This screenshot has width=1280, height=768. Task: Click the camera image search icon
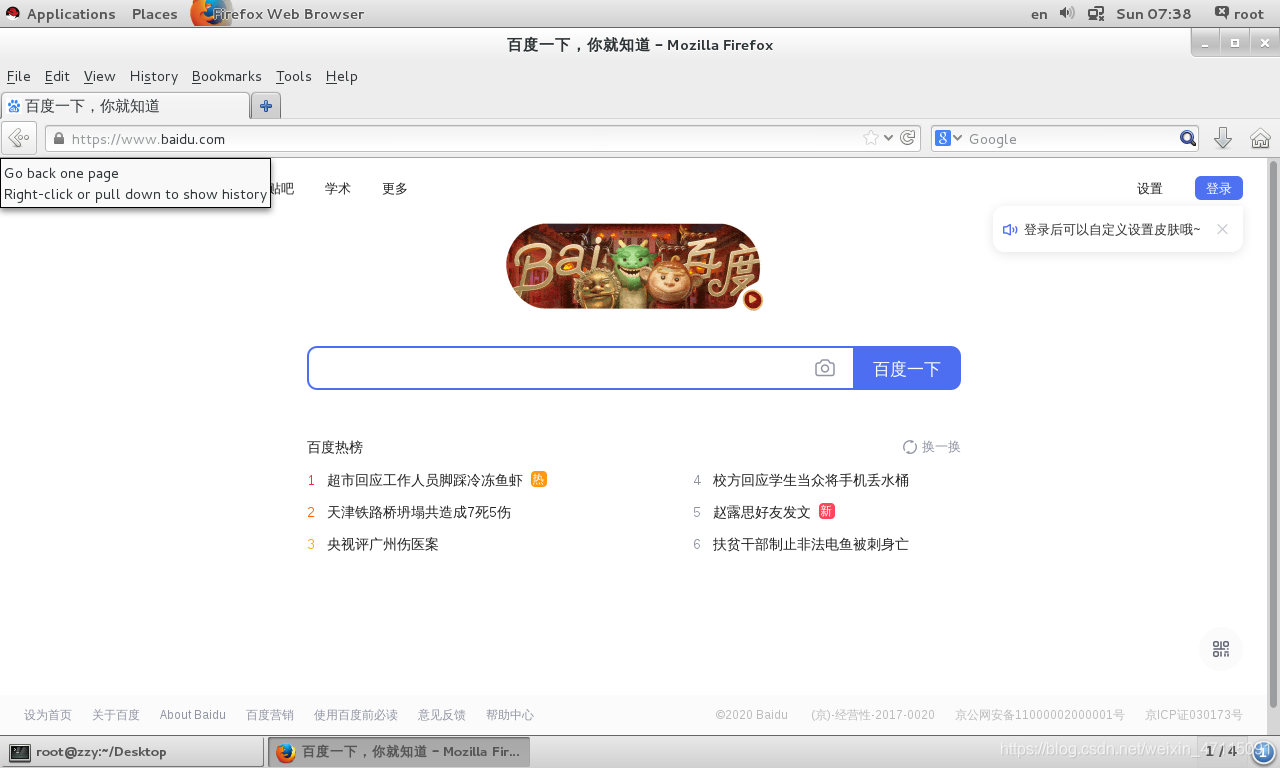(824, 368)
